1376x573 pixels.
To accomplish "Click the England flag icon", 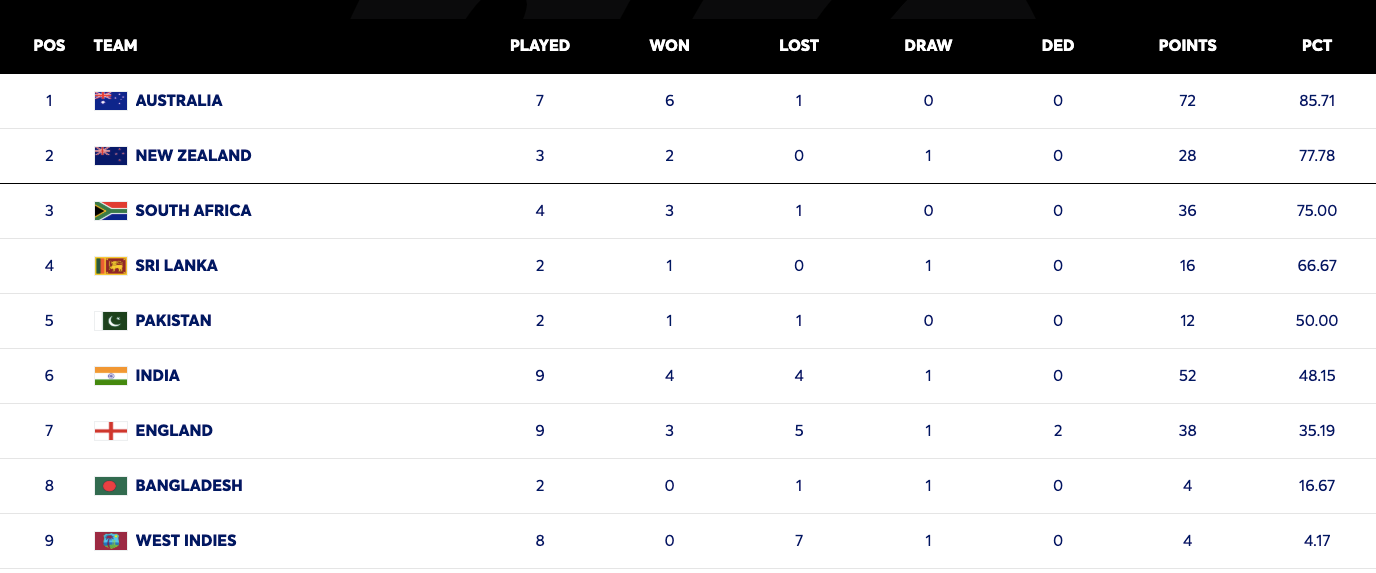I will coord(110,431).
